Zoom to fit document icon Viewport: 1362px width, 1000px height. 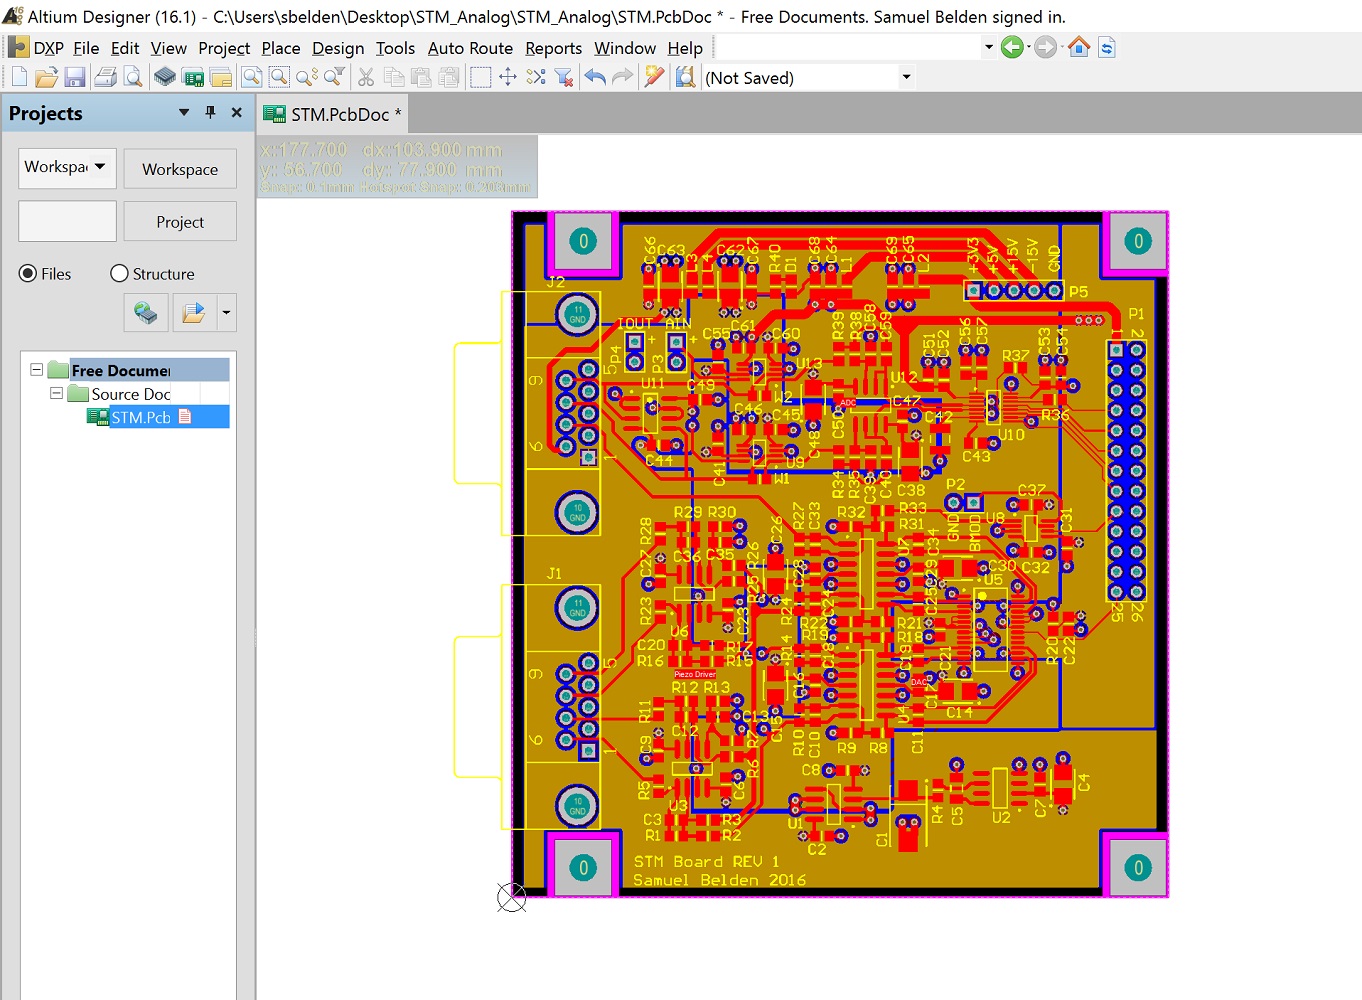(x=252, y=77)
